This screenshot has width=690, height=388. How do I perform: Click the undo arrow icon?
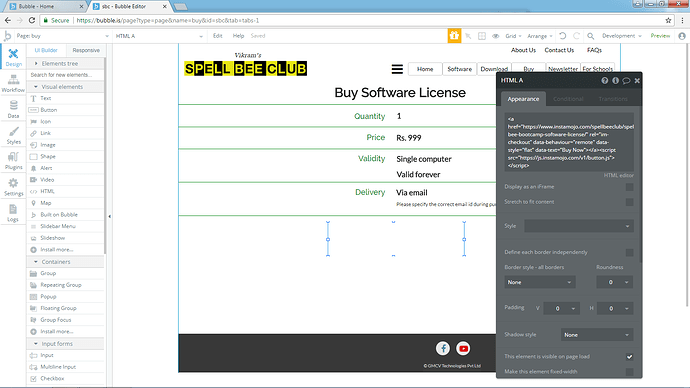(562, 36)
